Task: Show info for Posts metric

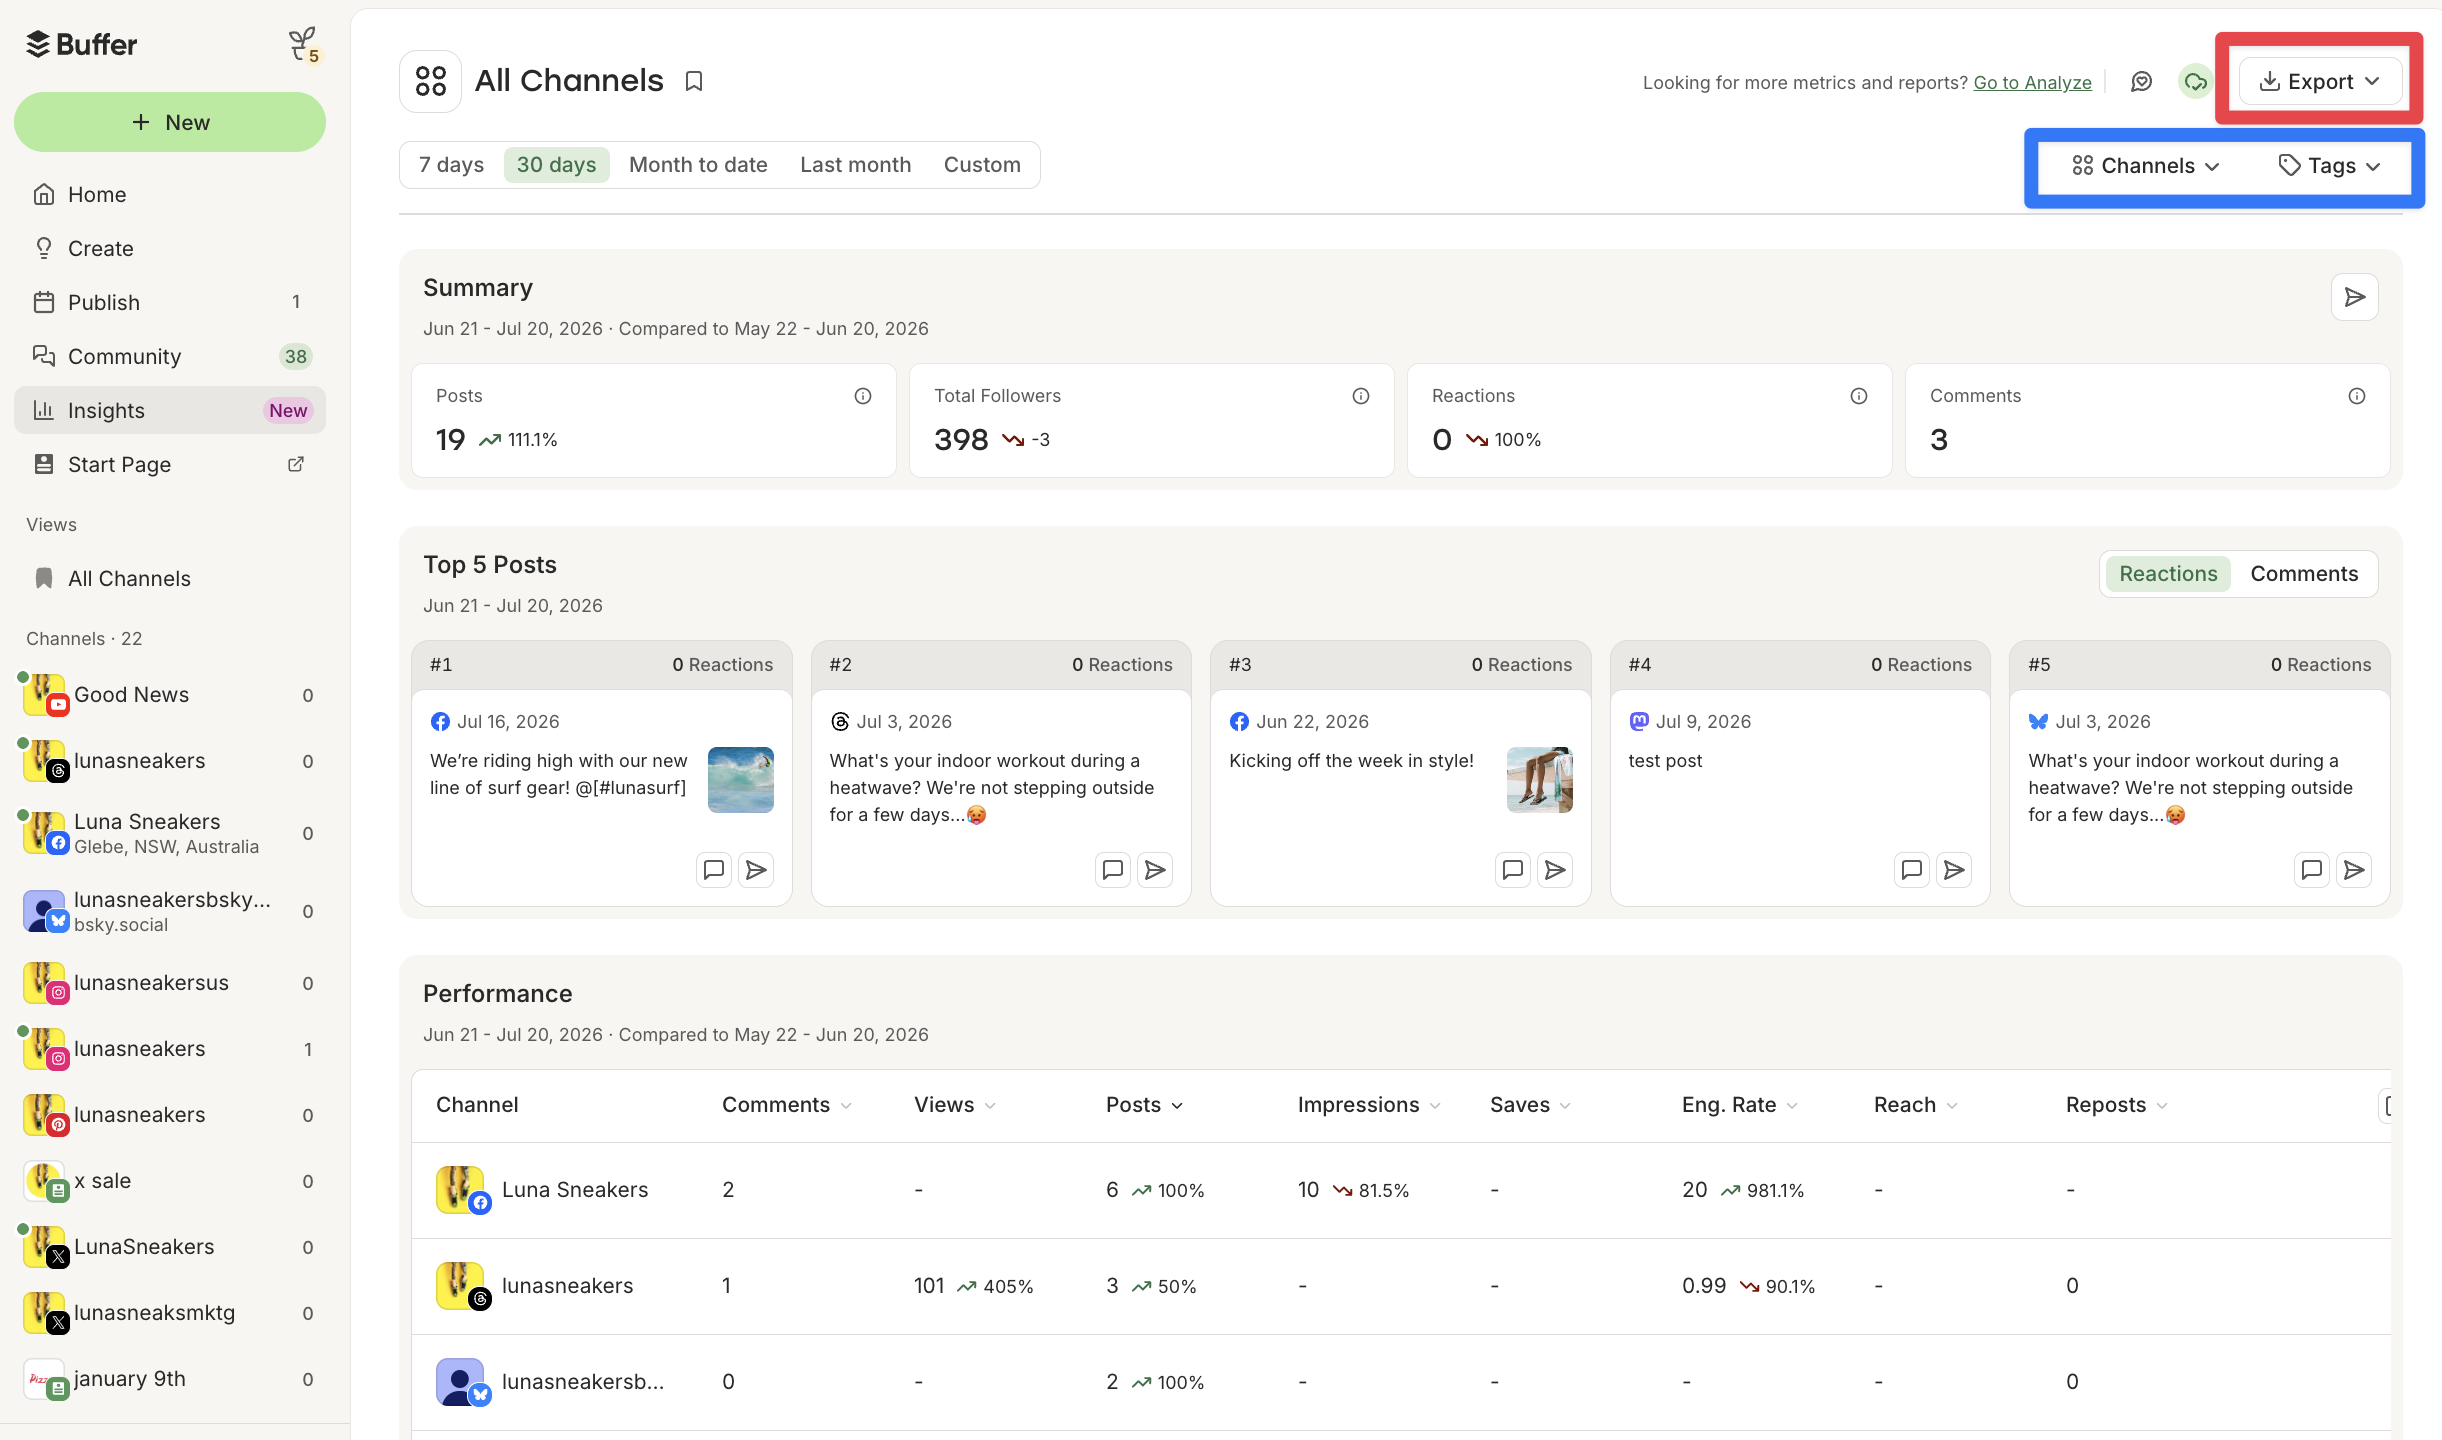Action: pos(863,396)
